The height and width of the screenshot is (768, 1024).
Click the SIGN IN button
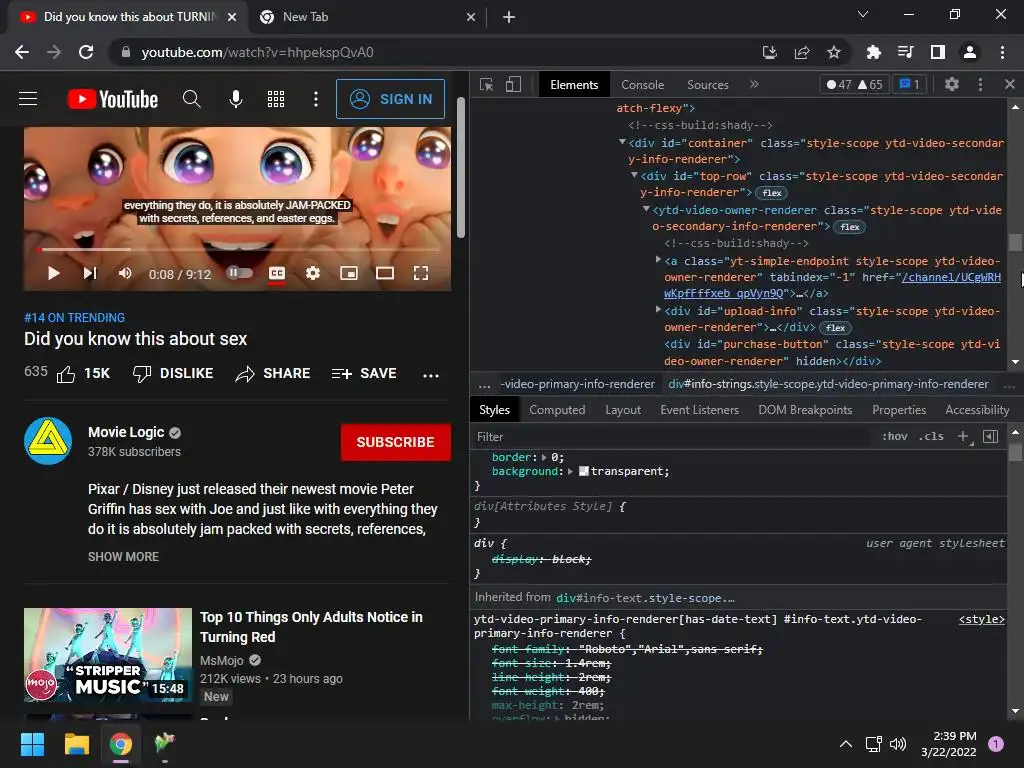(x=391, y=99)
